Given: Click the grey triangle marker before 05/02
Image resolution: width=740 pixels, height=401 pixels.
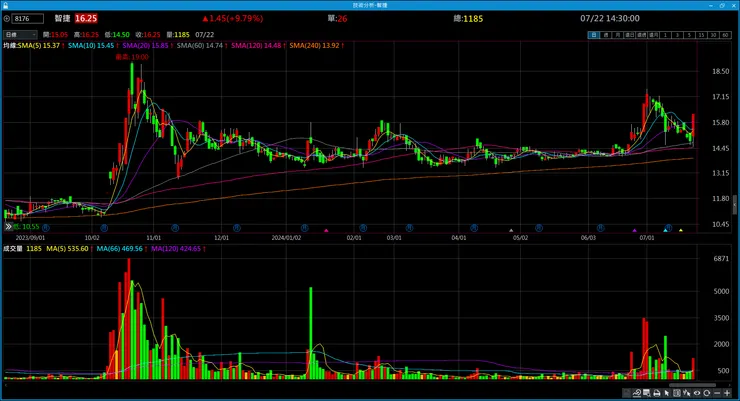Looking at the screenshot, I should coord(511,230).
